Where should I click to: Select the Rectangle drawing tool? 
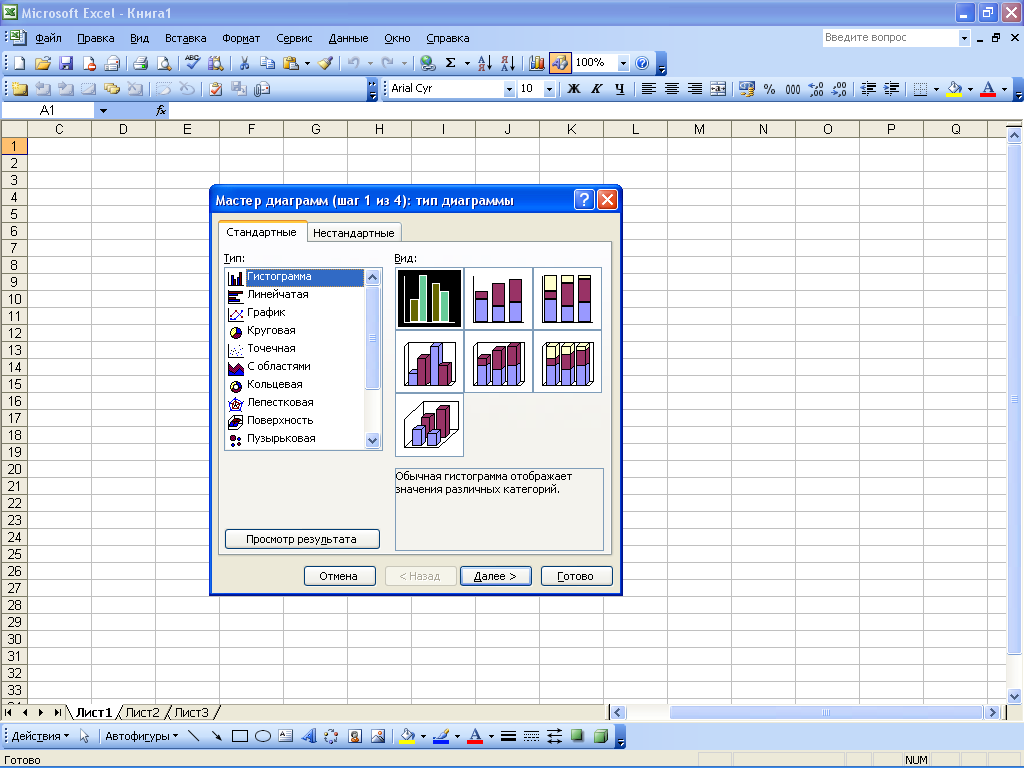click(x=240, y=736)
